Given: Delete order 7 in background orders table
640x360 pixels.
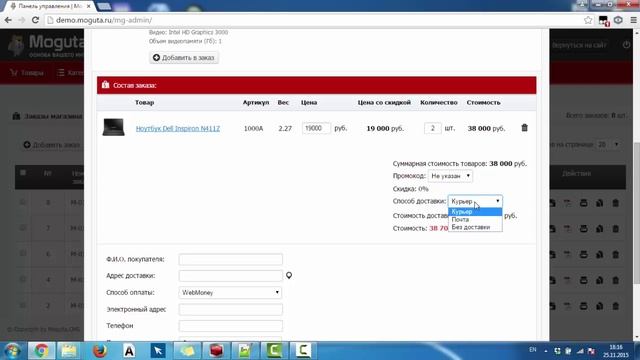Looking at the screenshot, I should (616, 229).
